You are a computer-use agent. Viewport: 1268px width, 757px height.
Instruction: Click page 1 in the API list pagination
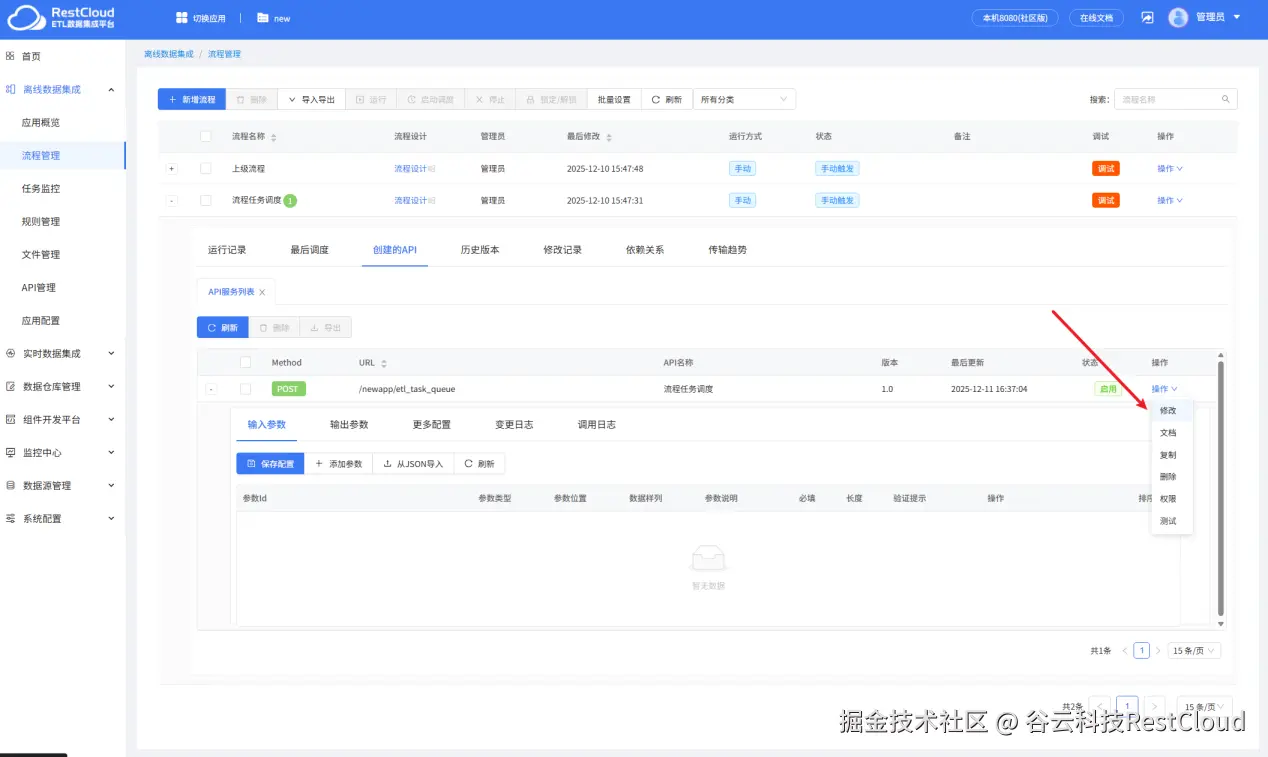click(x=1141, y=650)
